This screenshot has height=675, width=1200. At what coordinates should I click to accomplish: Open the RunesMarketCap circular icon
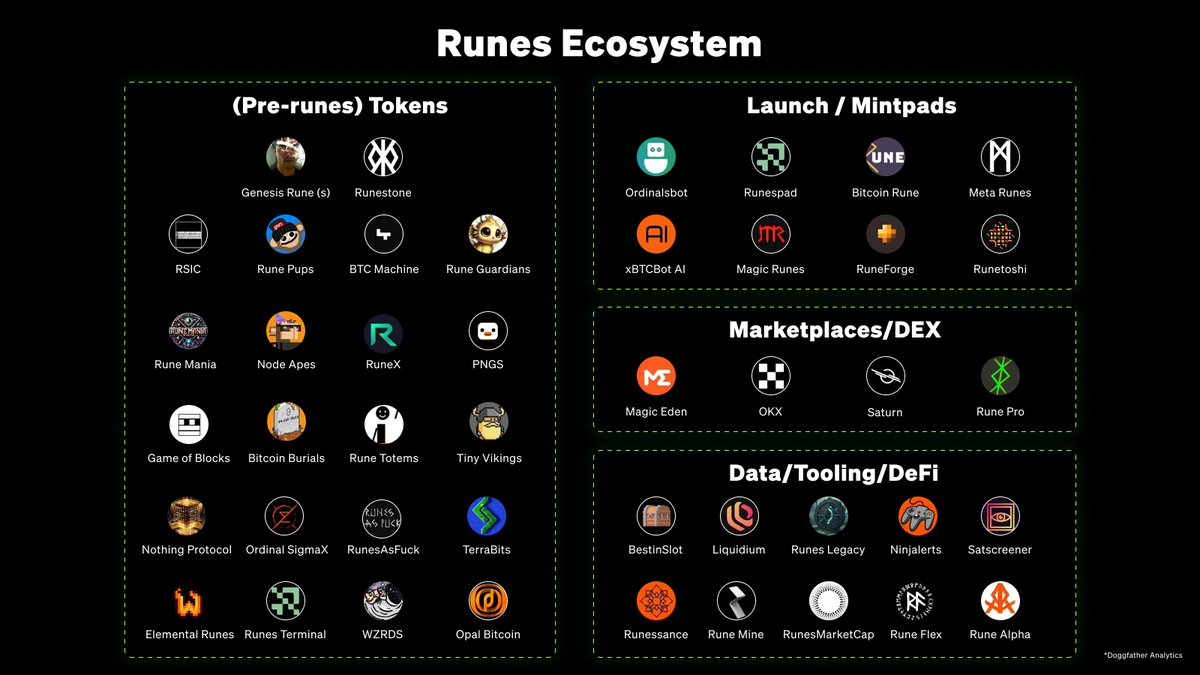[x=828, y=601]
